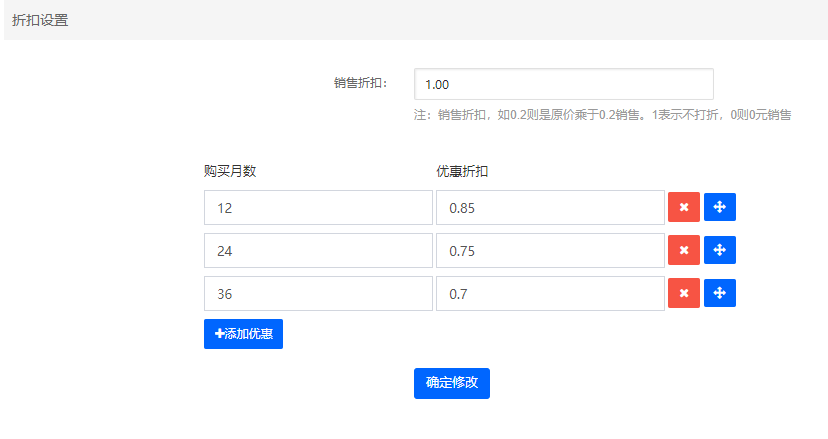Click the 购买月数 column heading
828x439 pixels.
(230, 171)
